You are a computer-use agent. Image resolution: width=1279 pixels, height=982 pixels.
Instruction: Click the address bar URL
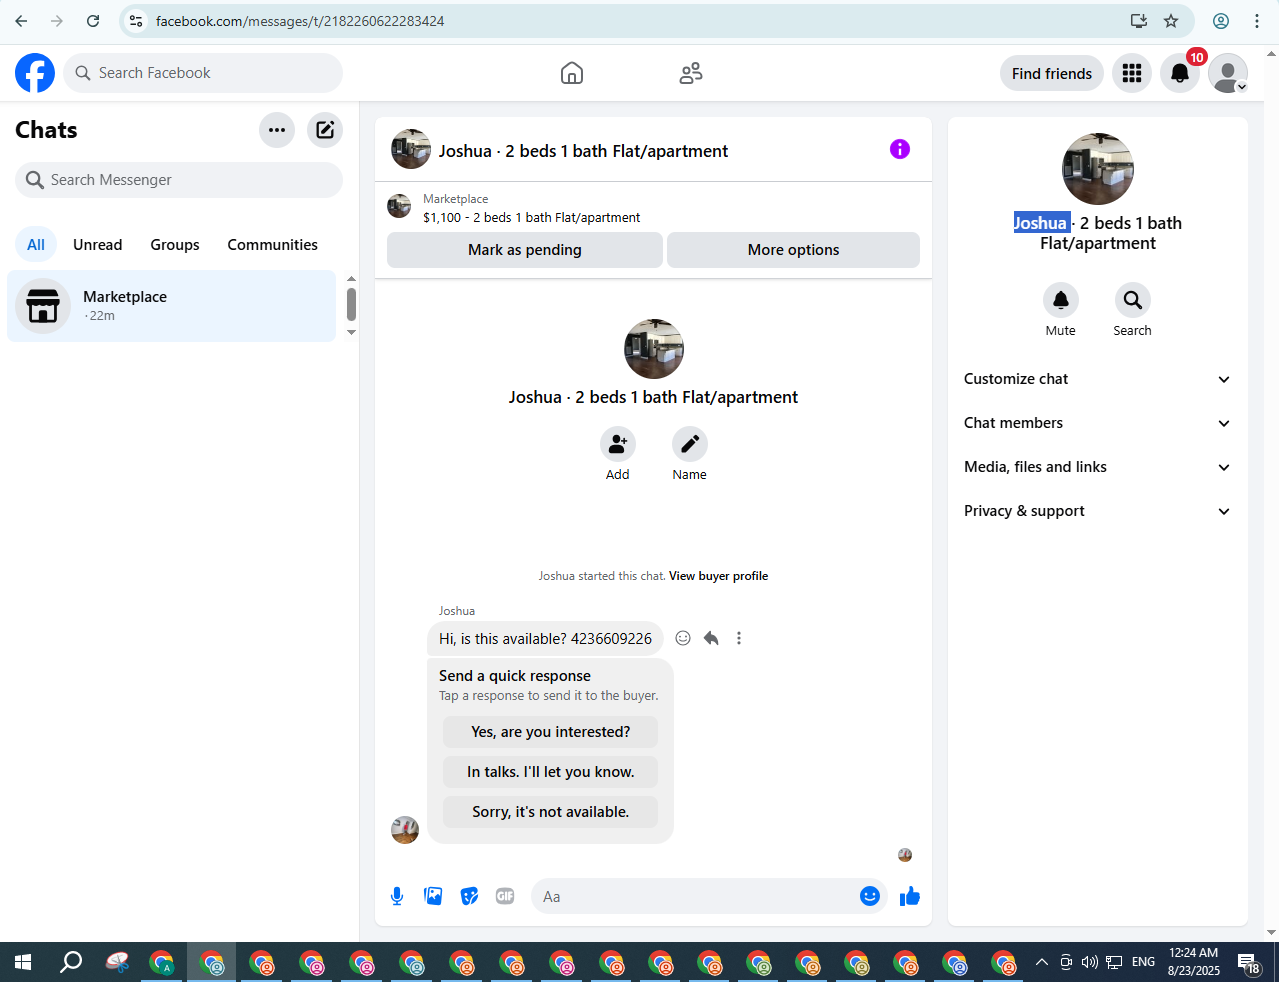click(x=300, y=21)
